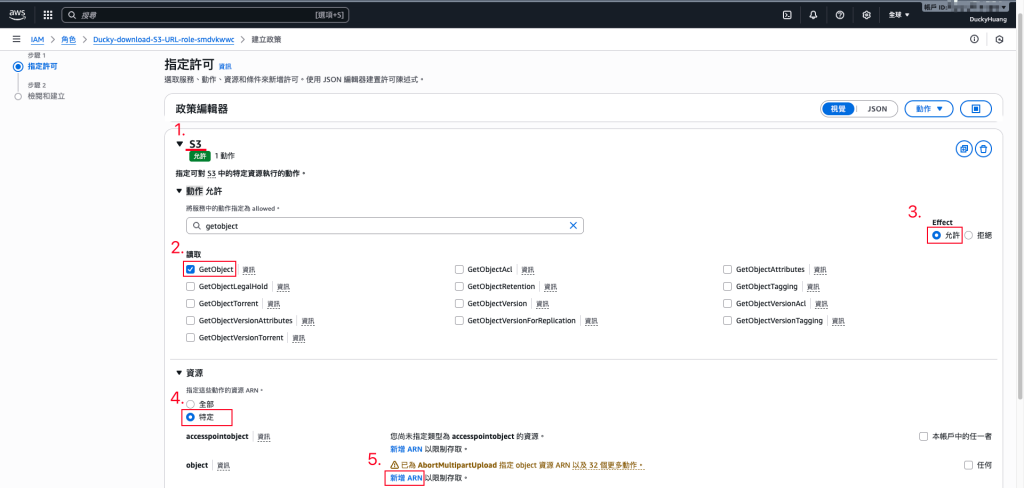Check the GetObjectAttributes action
Image resolution: width=1024 pixels, height=488 pixels.
tap(728, 269)
